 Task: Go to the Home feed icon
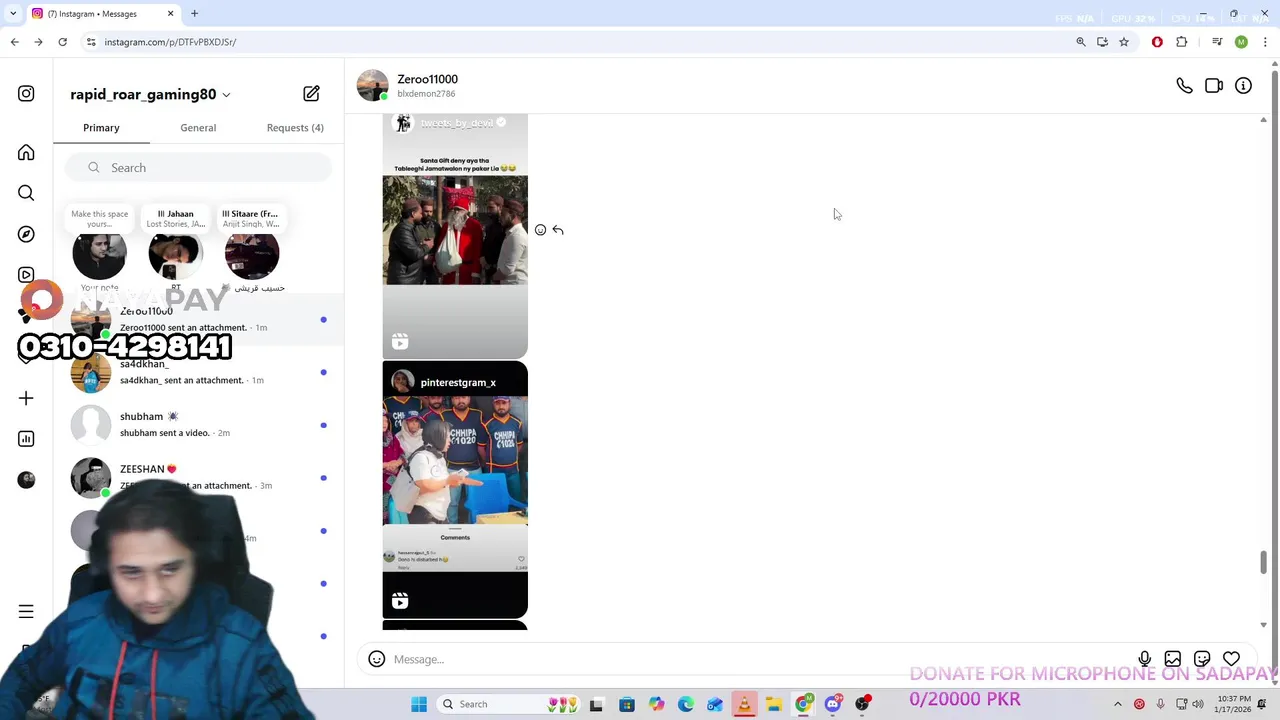click(26, 153)
